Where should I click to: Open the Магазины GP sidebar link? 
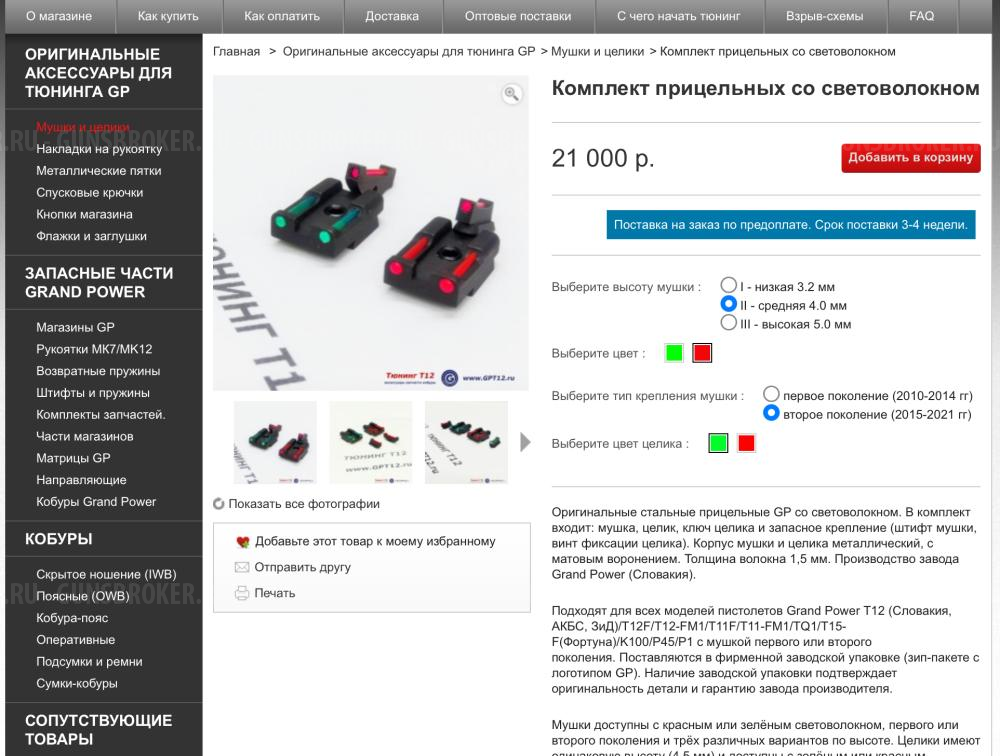point(75,327)
